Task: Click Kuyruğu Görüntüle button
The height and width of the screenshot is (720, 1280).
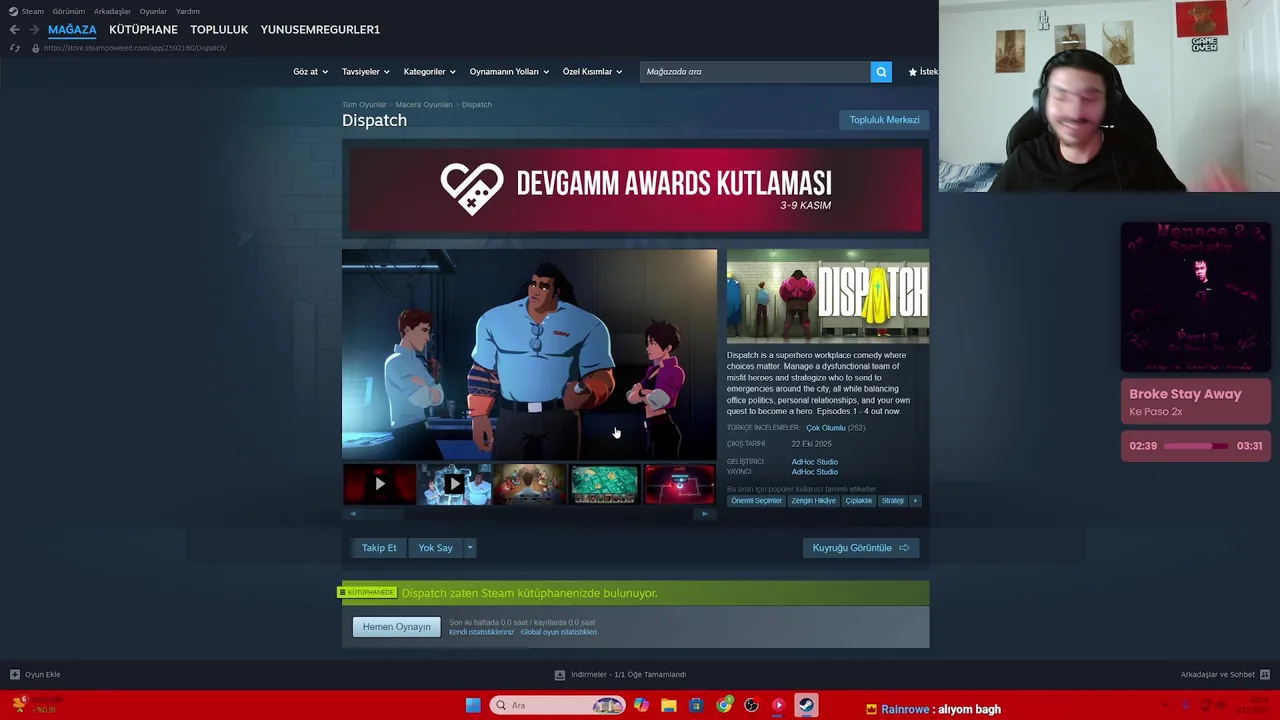Action: (x=860, y=548)
